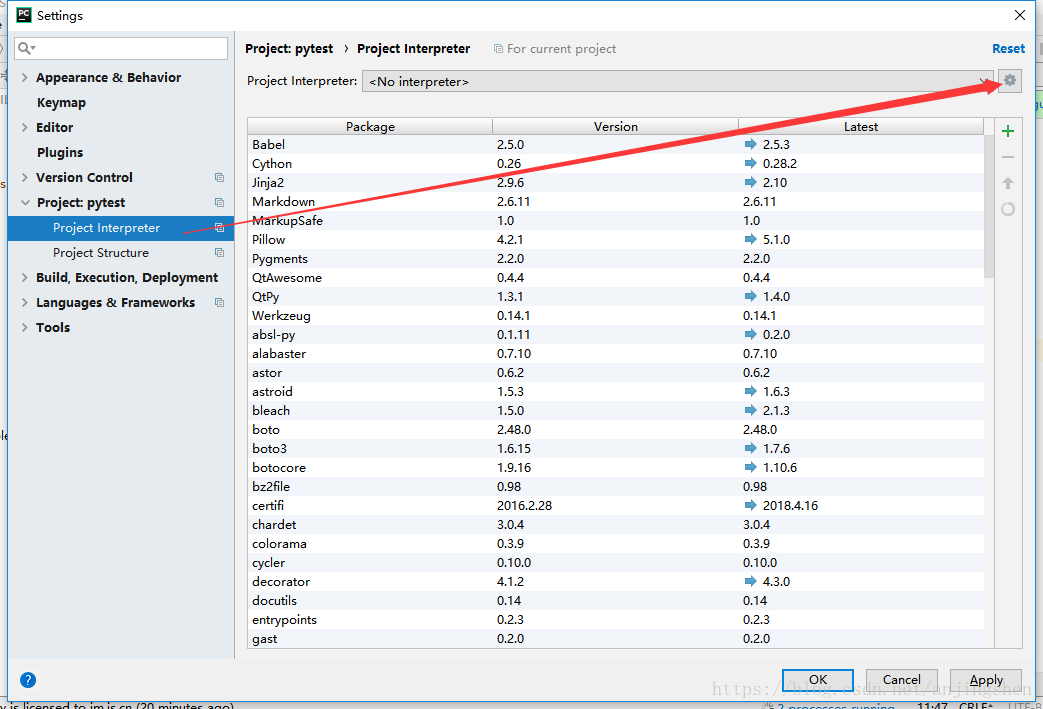Select the QtPy package row
The image size is (1043, 709).
[x=616, y=297]
